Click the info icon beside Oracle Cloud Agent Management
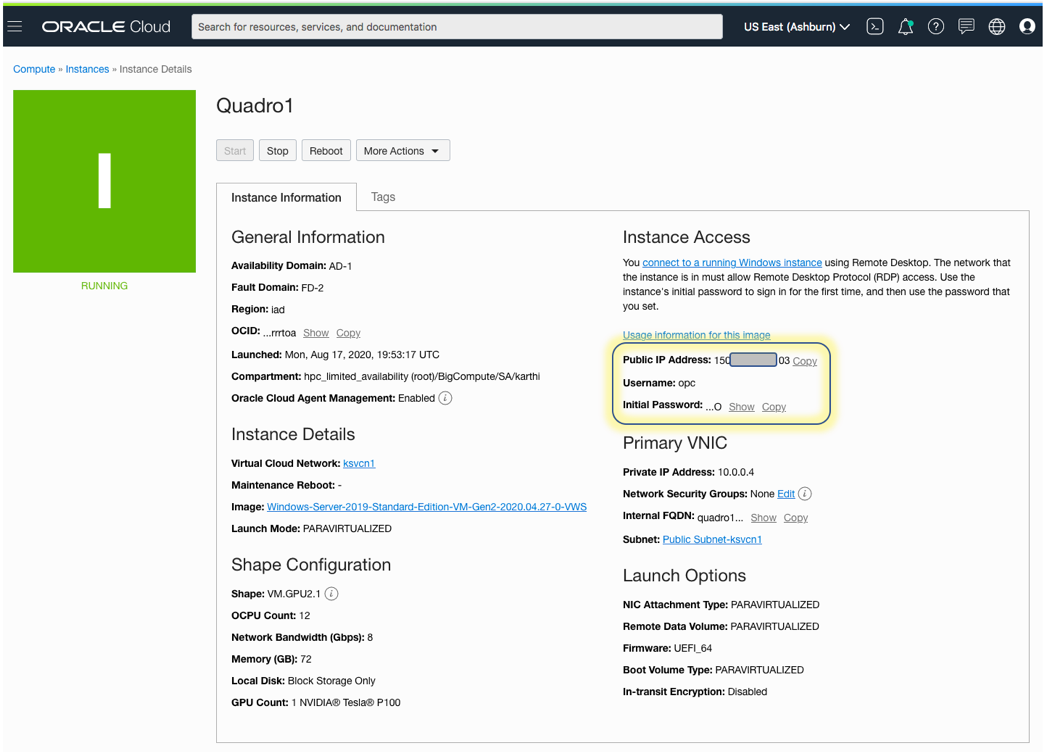The height and width of the screenshot is (752, 1050). [x=444, y=397]
